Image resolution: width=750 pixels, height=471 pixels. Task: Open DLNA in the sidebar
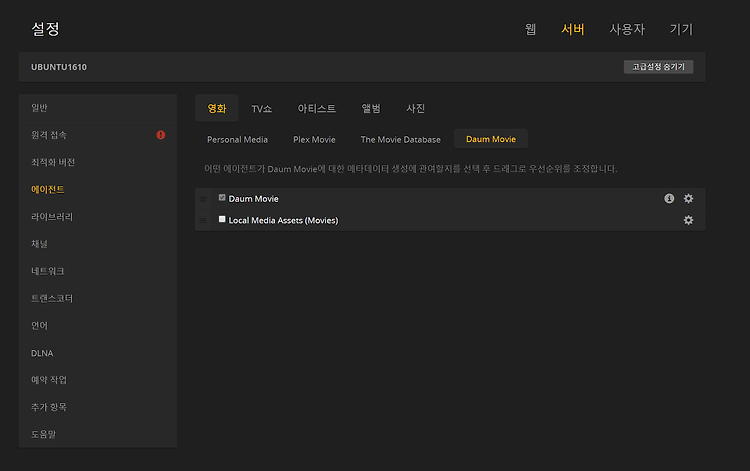tap(98, 353)
